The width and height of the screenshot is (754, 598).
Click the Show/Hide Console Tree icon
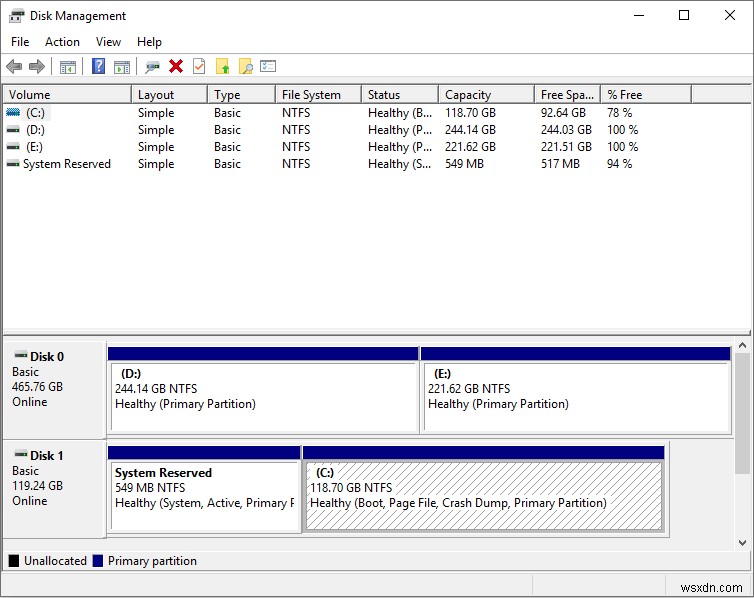click(x=68, y=67)
